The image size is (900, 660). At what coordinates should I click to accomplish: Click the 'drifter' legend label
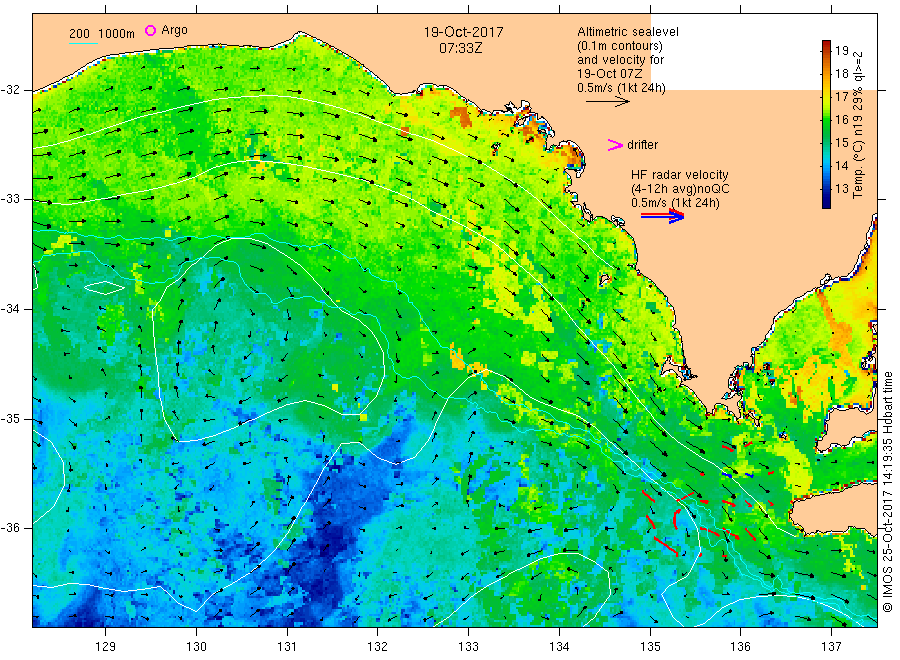click(642, 145)
